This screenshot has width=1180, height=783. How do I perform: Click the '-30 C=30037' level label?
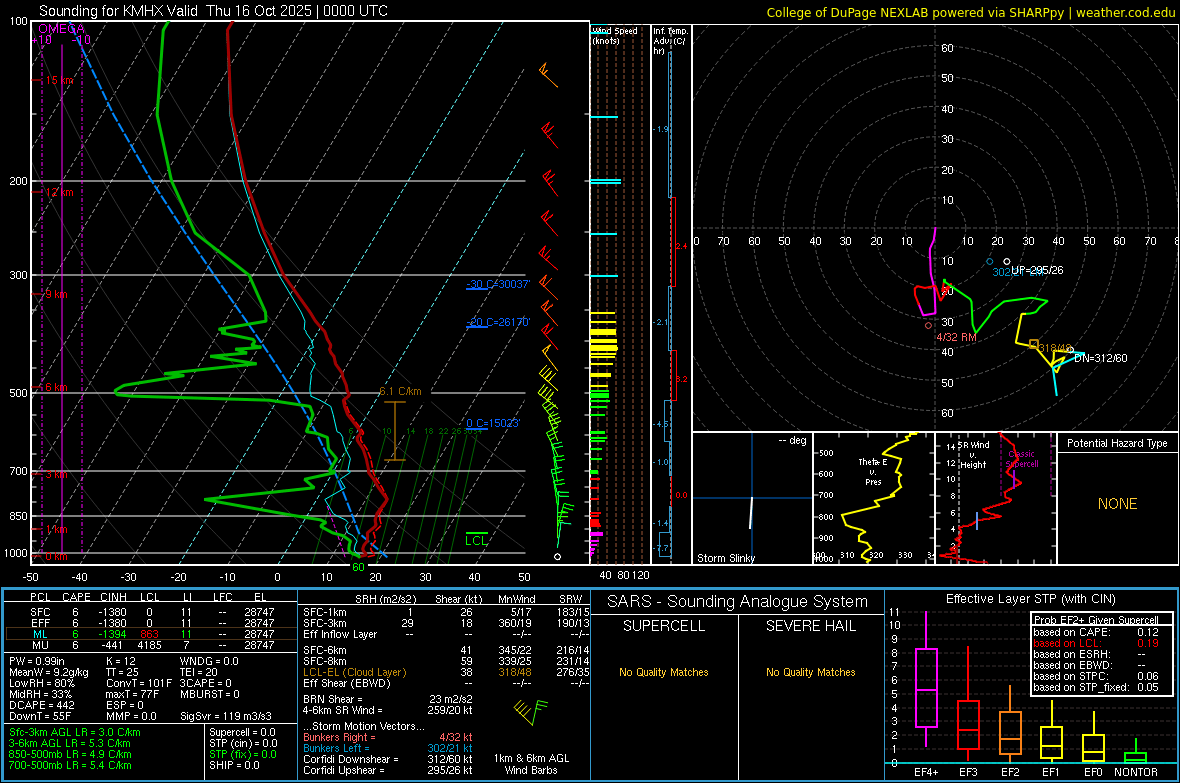(498, 284)
